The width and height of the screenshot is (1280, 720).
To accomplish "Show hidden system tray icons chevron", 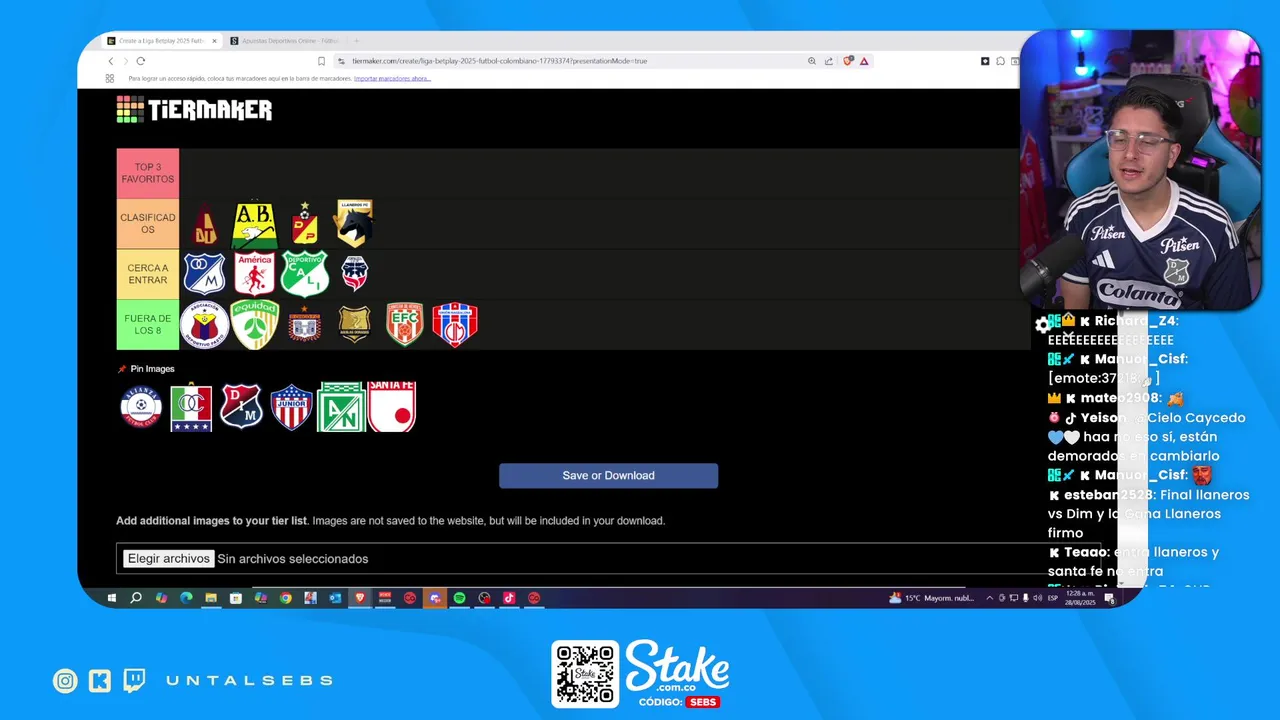I will 990,598.
